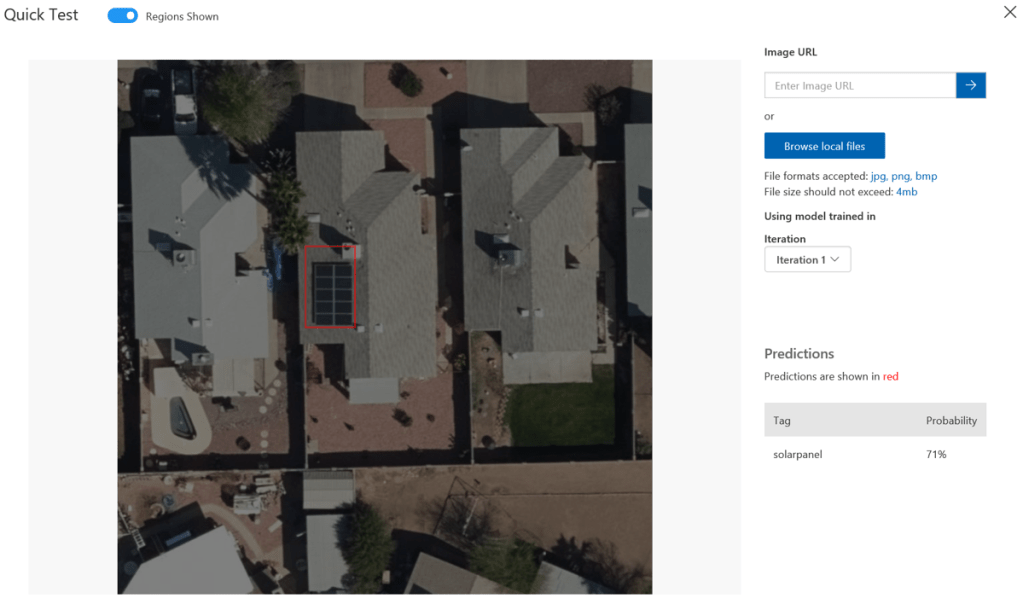The height and width of the screenshot is (604, 1023).
Task: Click the red color word in predictions note
Action: (890, 377)
